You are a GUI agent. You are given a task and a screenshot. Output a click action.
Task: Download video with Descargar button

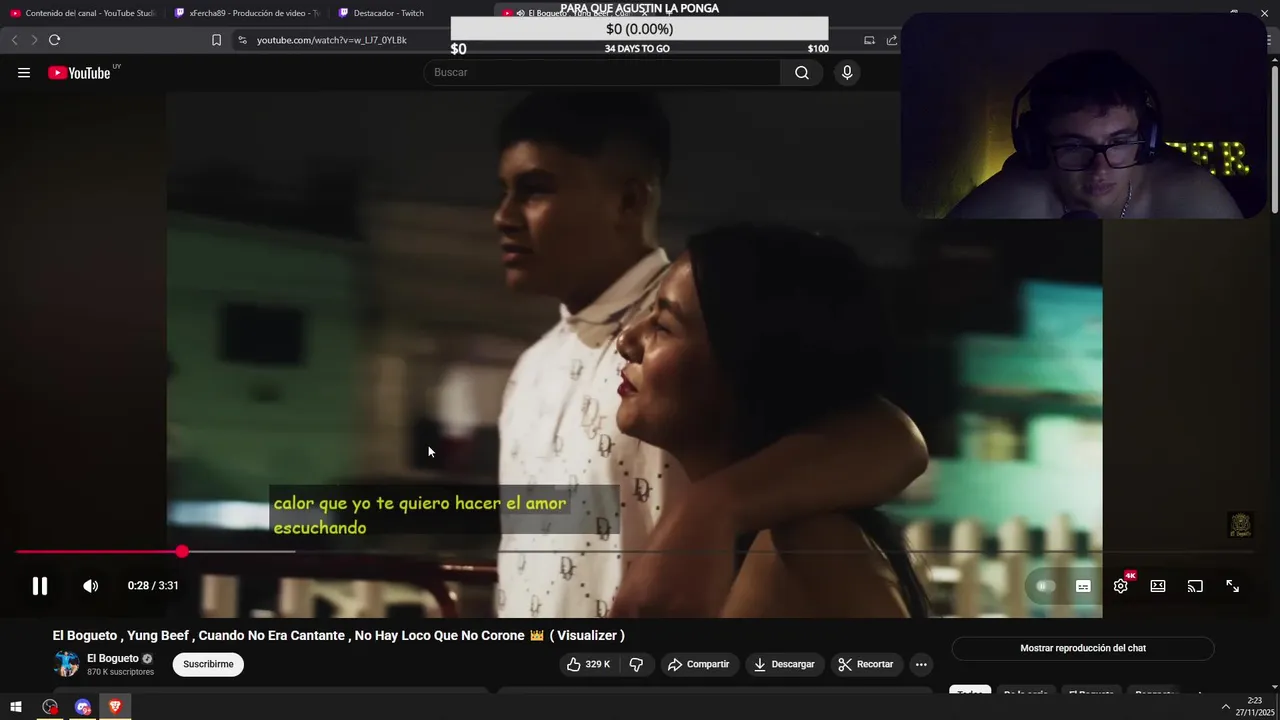pyautogui.click(x=784, y=664)
